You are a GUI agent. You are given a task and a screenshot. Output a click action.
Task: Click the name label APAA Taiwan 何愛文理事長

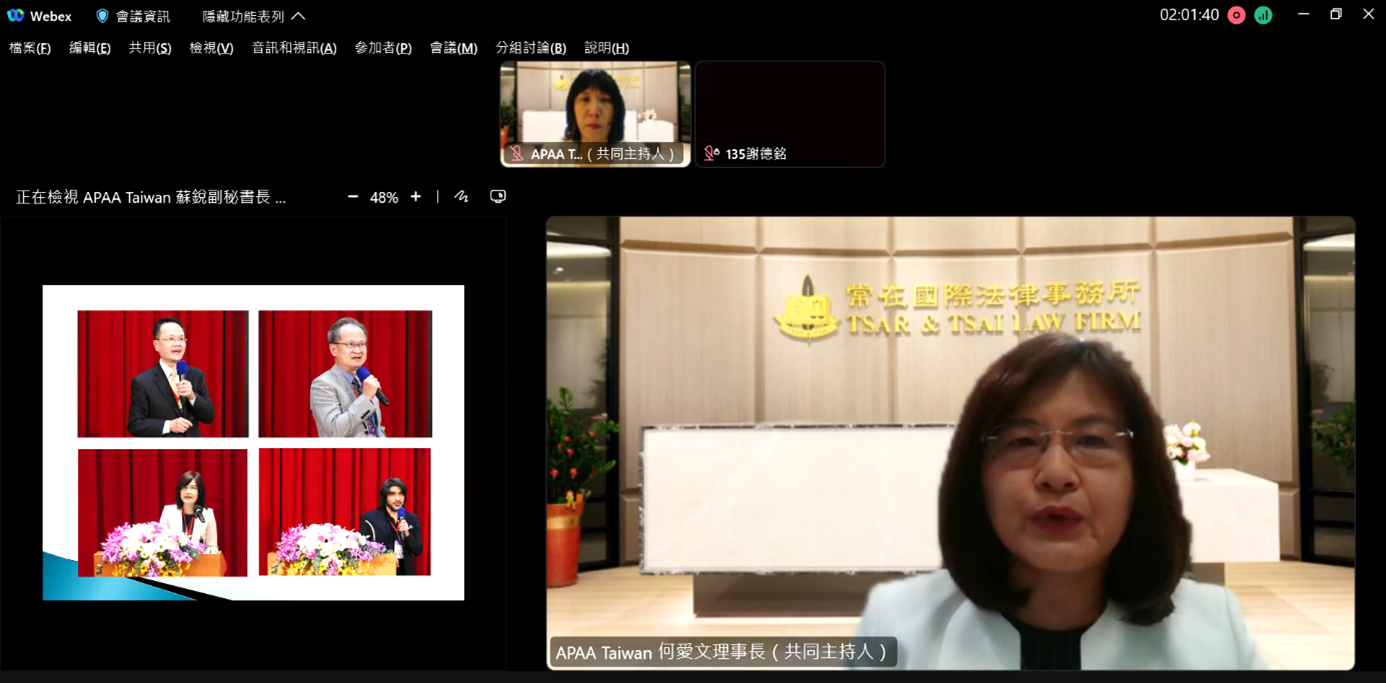[722, 653]
